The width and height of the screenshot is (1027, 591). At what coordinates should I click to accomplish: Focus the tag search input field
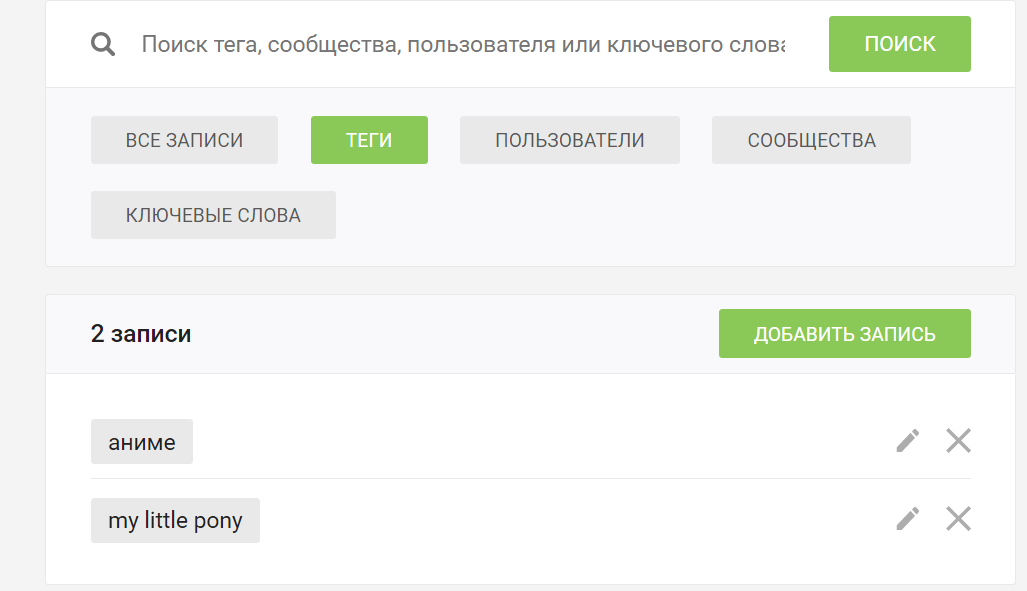(x=462, y=44)
